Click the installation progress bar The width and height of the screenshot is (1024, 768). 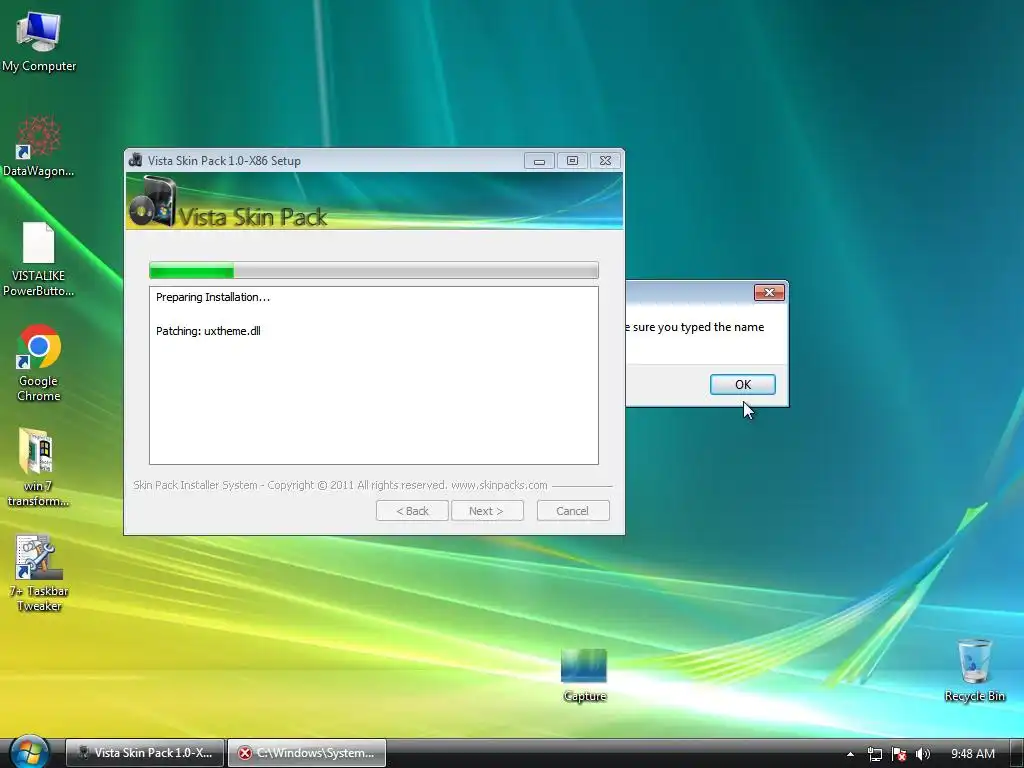(374, 270)
